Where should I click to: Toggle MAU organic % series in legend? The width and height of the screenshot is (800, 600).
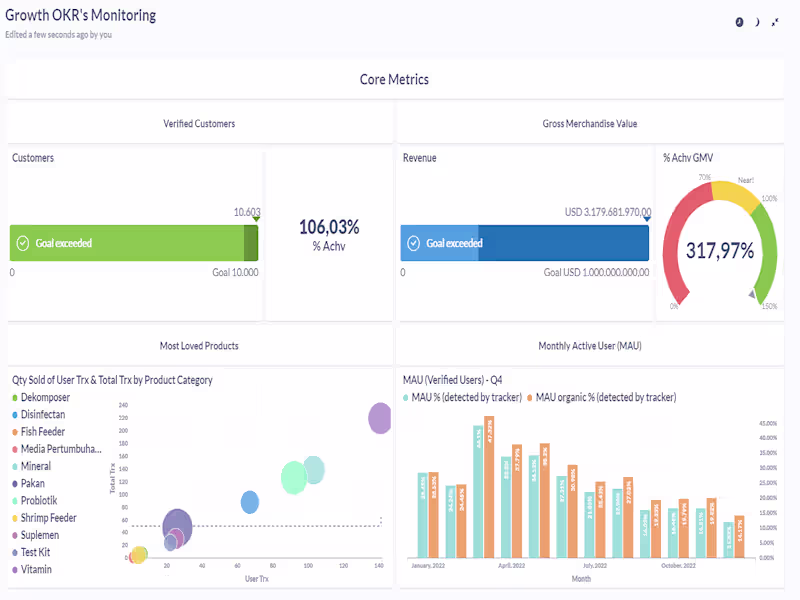[x=604, y=397]
